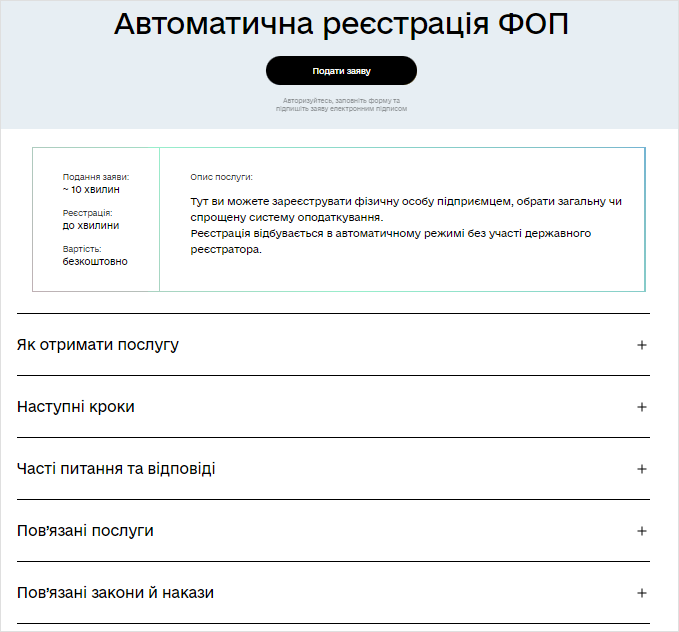Expand the "Як отримати послугу" section title
This screenshot has width=679, height=632.
coord(98,345)
